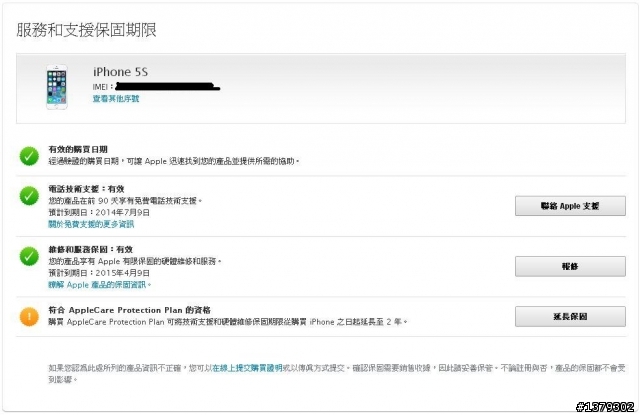Click the iPhone 5S product image

pos(55,87)
